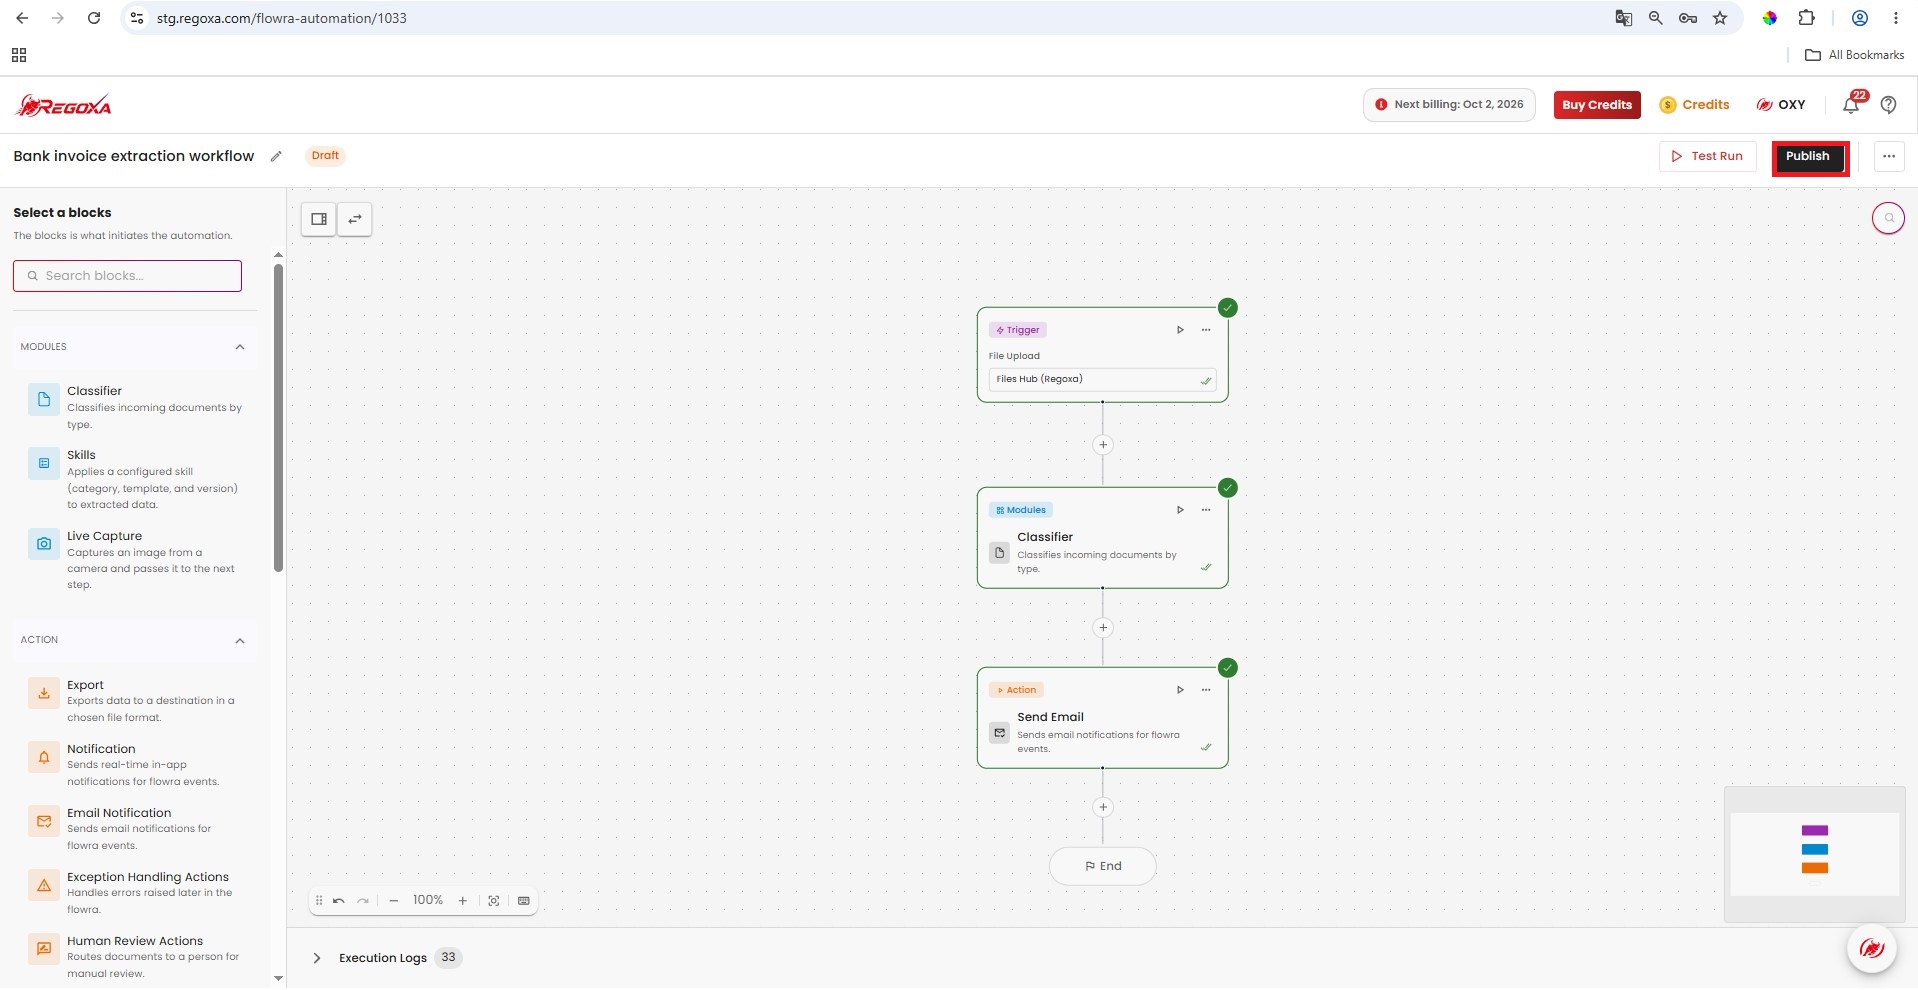1918x990 pixels.
Task: Collapse the MODULES section
Action: [240, 347]
